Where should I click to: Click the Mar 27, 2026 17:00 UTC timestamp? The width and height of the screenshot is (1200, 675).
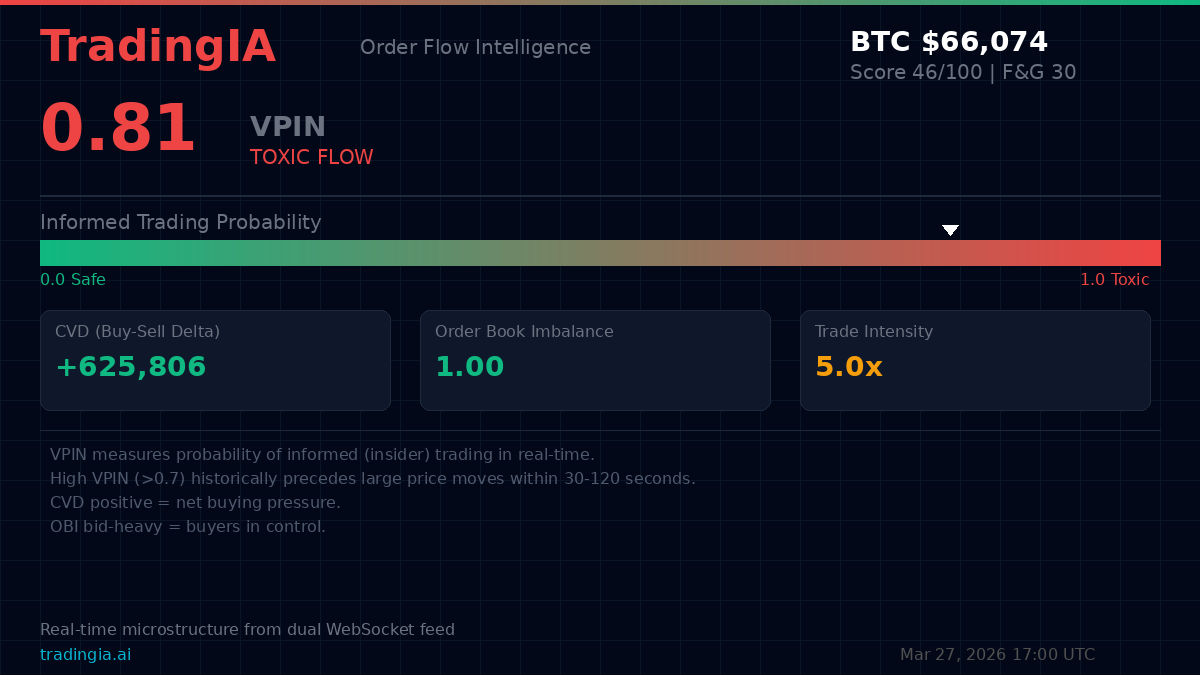coord(997,655)
